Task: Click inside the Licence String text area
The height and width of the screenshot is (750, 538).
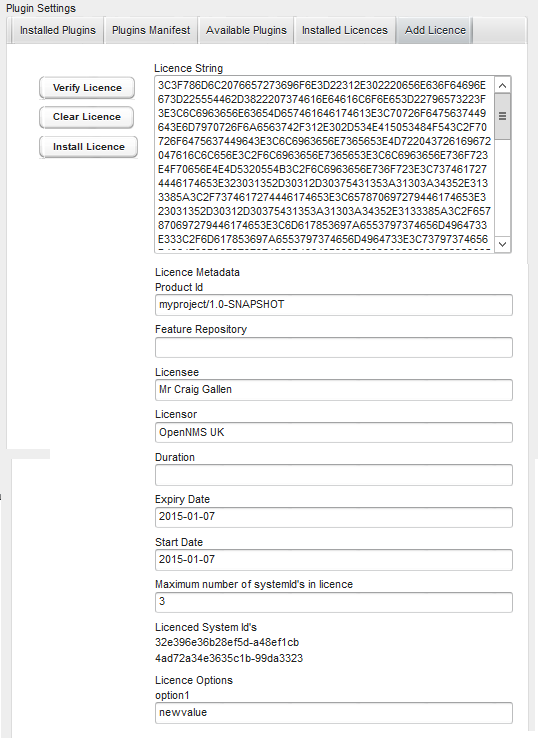Action: [324, 165]
